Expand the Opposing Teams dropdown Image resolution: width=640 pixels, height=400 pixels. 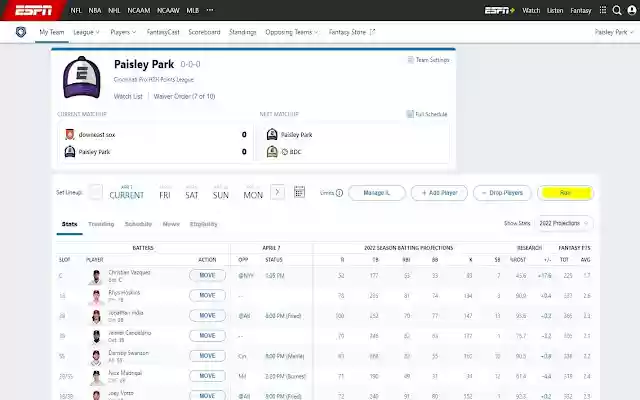[x=292, y=32]
